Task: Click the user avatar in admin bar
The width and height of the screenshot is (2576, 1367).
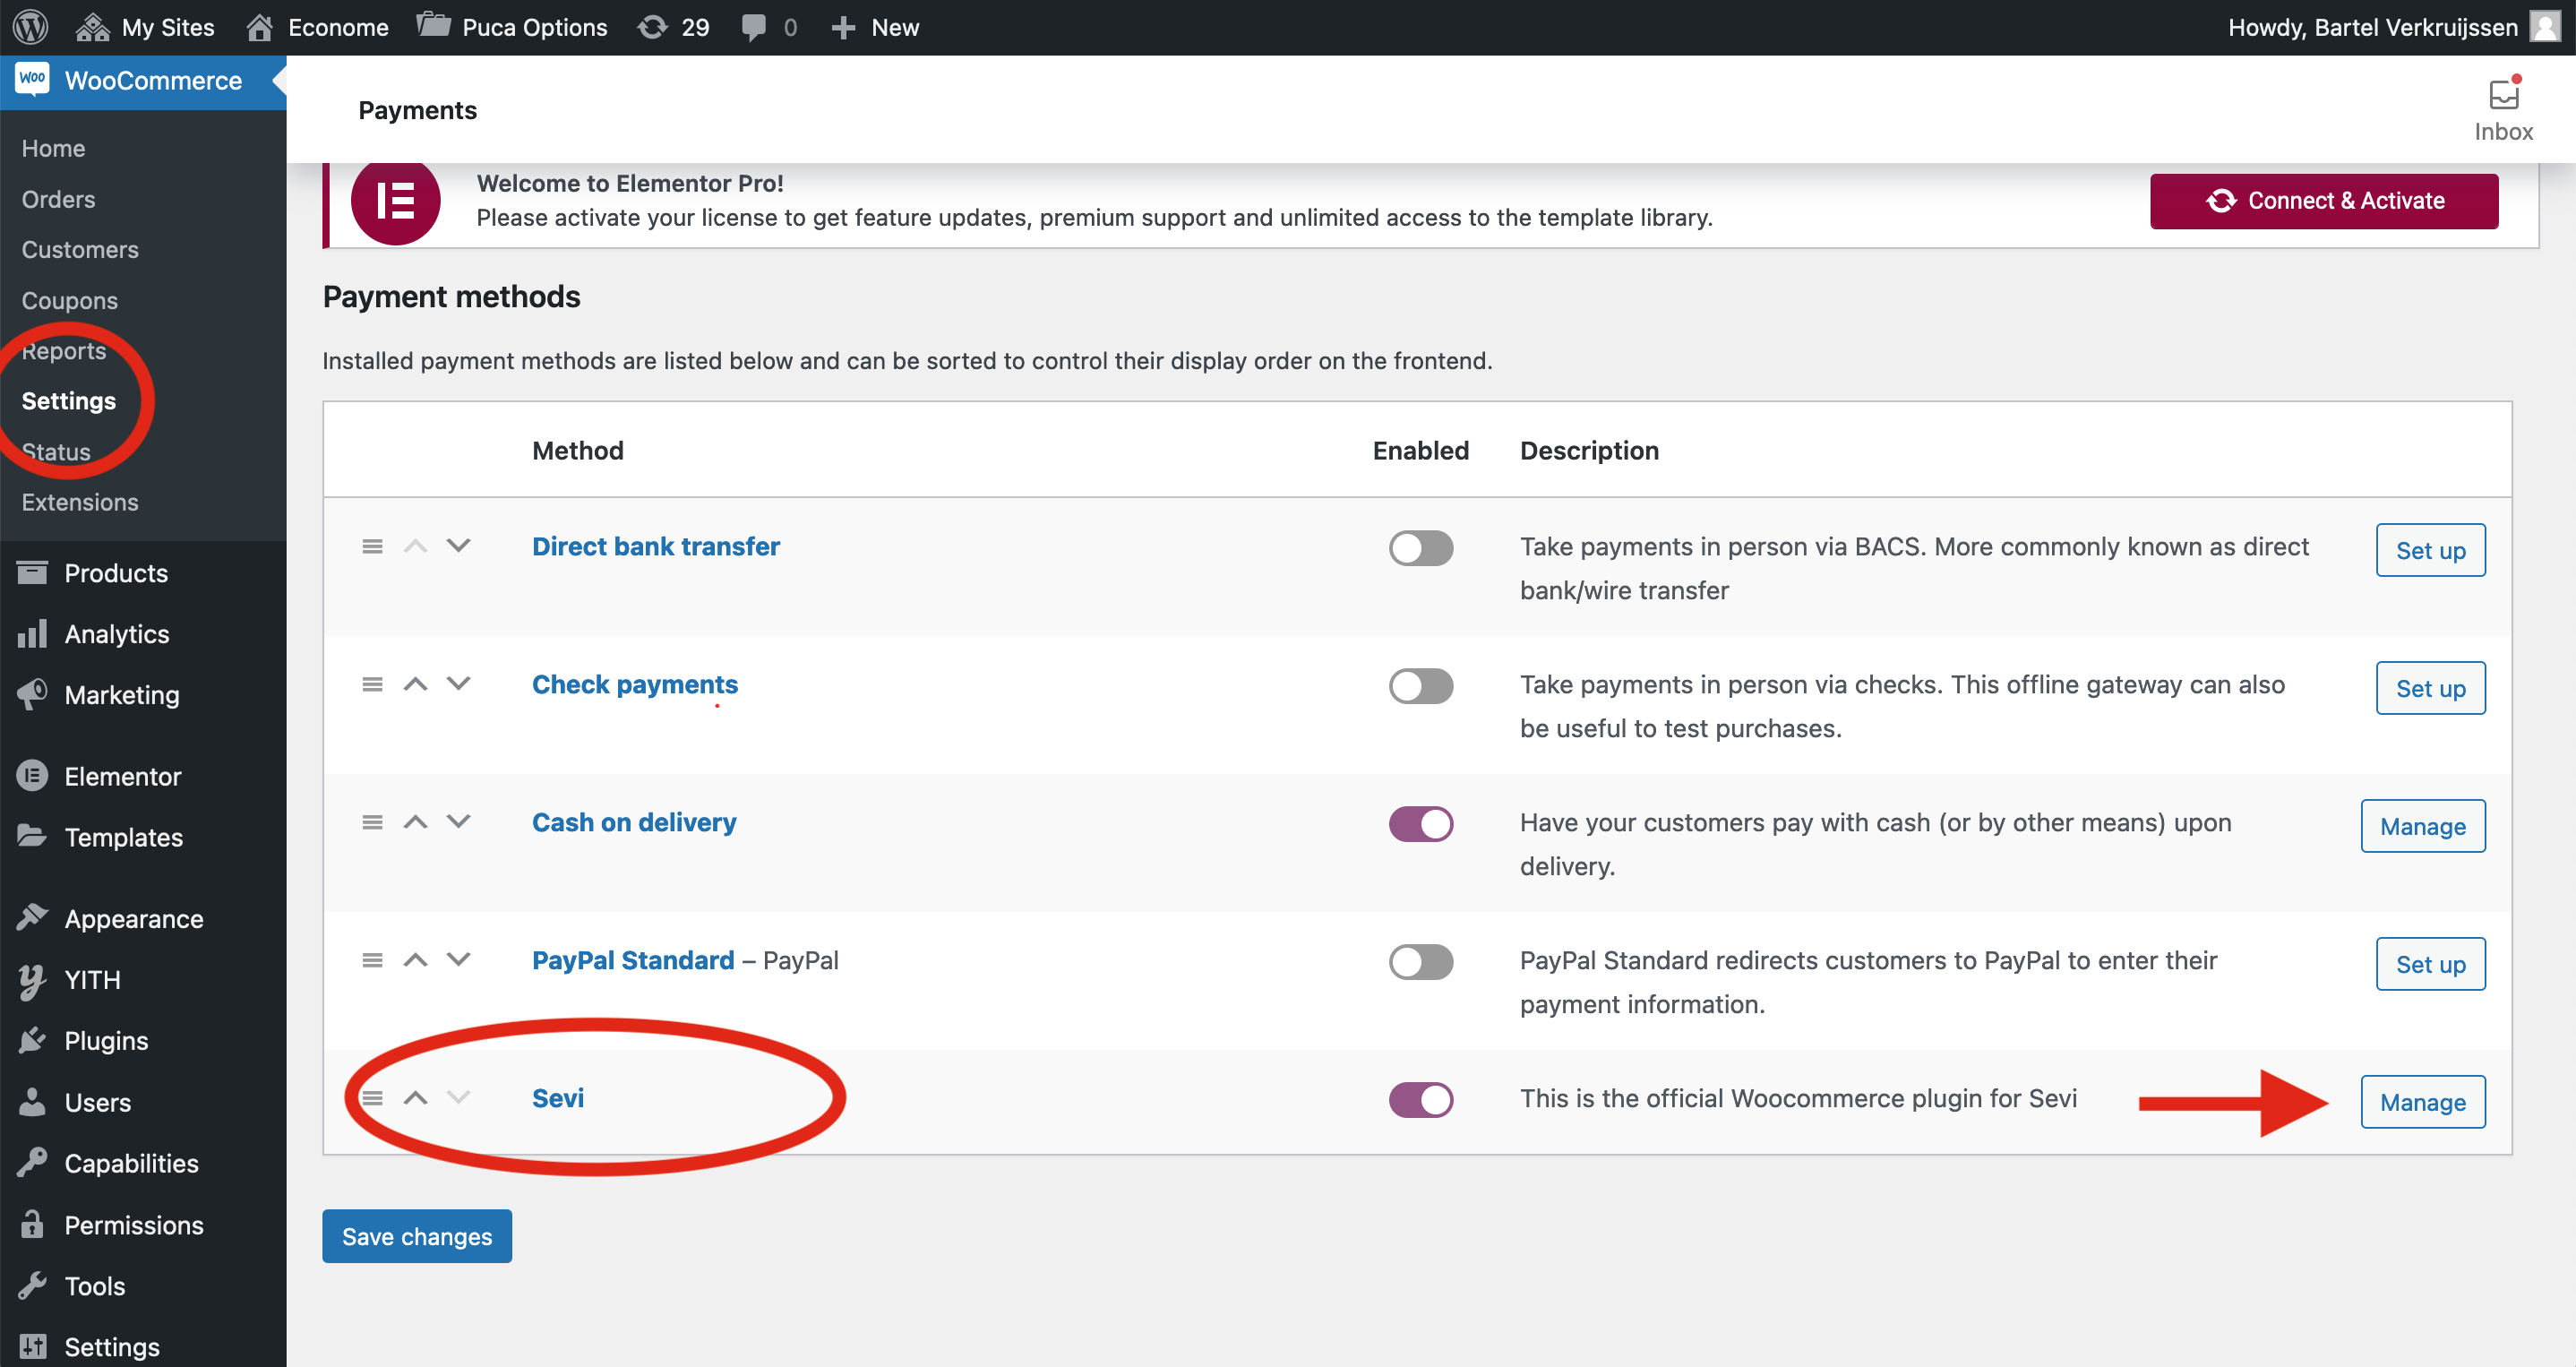Action: pos(2545,27)
